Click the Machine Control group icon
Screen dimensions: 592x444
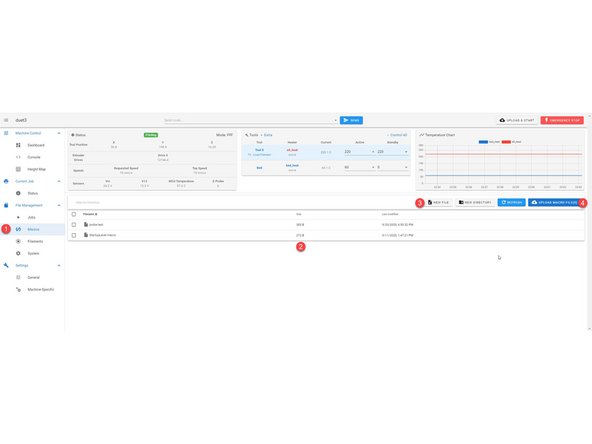pyautogui.click(x=6, y=133)
